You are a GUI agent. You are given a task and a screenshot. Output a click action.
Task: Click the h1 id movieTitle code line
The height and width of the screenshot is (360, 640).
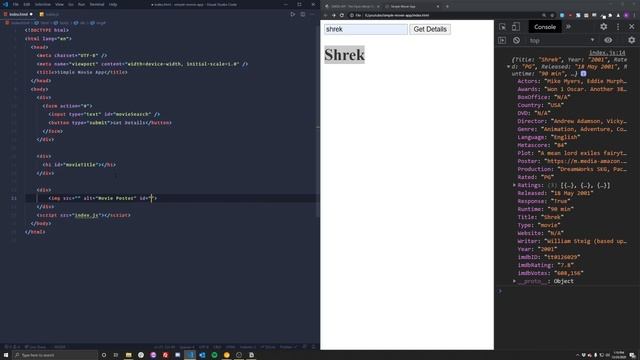79,165
